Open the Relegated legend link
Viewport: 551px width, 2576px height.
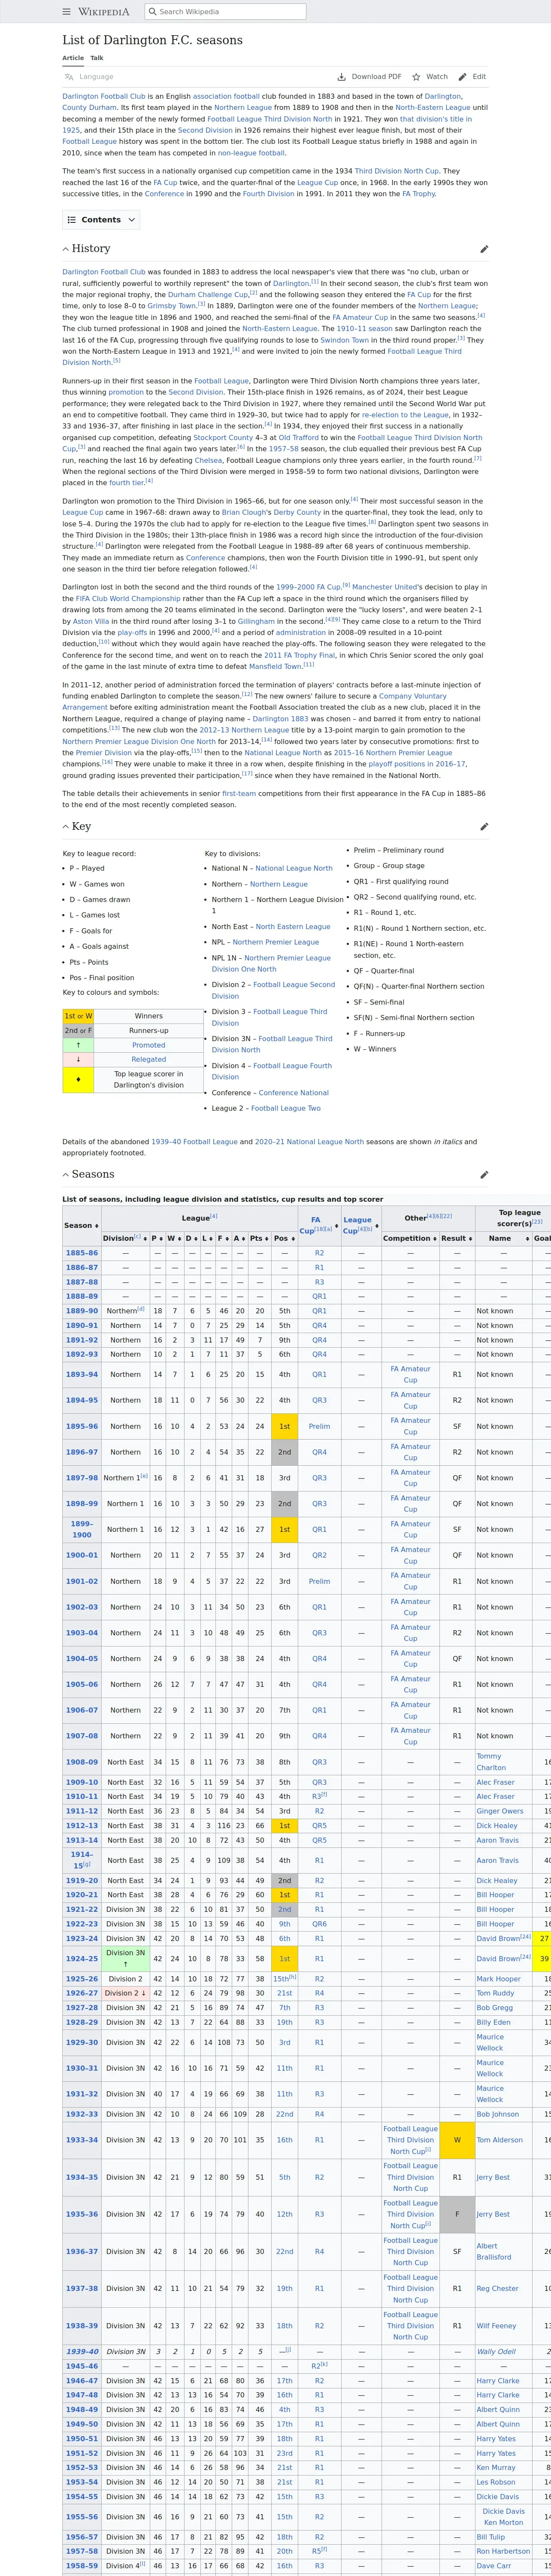pyautogui.click(x=149, y=1060)
